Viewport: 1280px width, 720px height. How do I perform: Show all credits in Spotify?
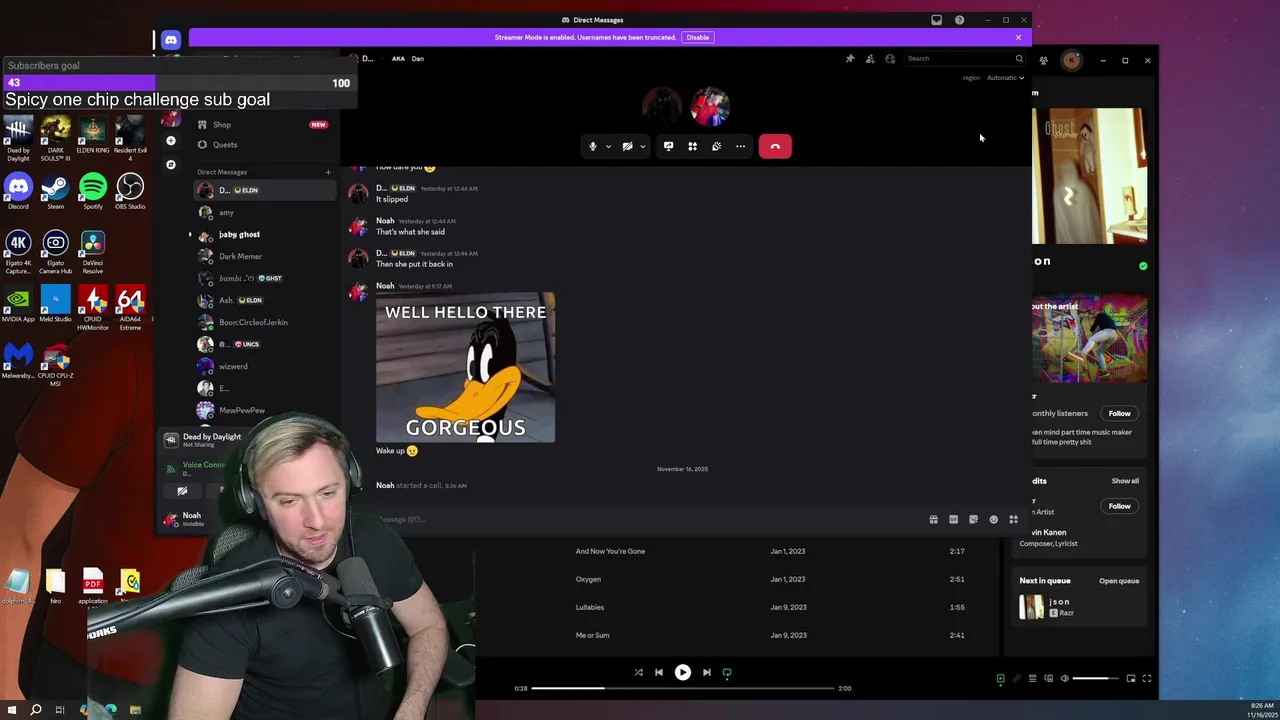tap(1125, 481)
